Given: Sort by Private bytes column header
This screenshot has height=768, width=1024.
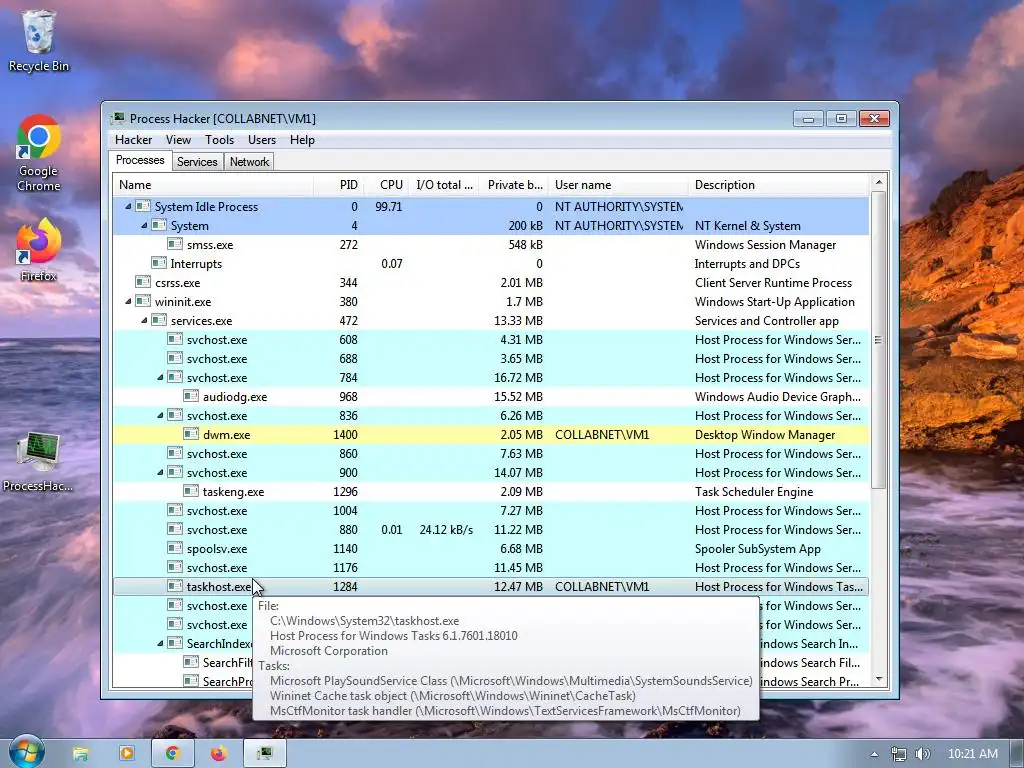Looking at the screenshot, I should pyautogui.click(x=514, y=185).
